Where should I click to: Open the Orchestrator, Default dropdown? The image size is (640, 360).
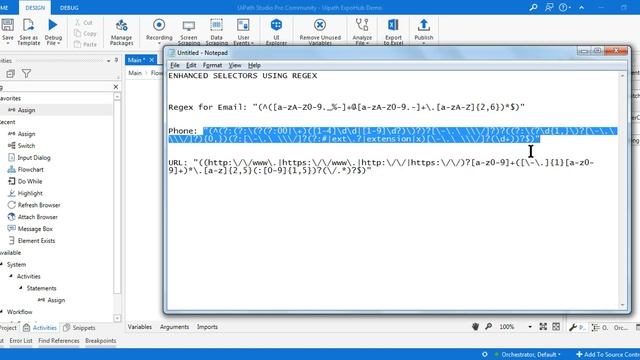coord(527,354)
